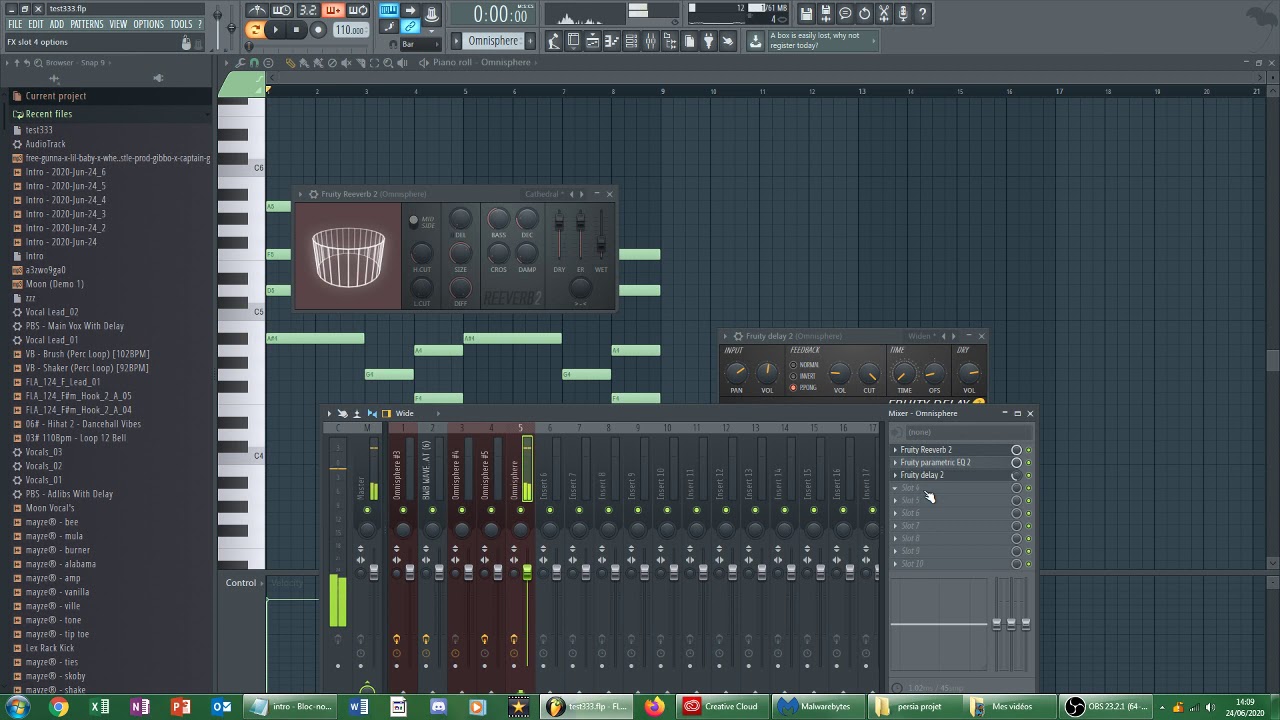Open Fruity delay 2 gear settings

[738, 336]
